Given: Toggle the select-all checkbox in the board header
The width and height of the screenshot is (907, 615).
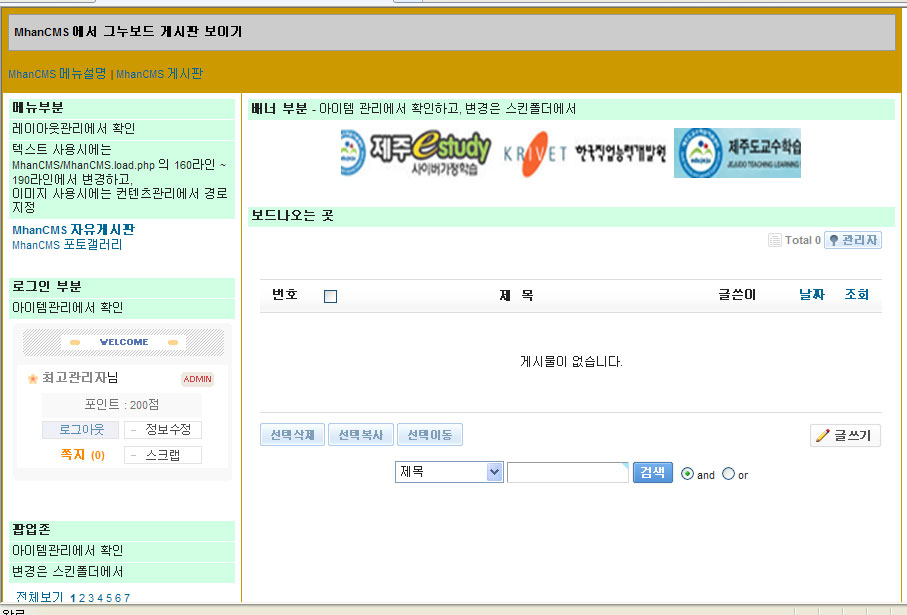Looking at the screenshot, I should (x=331, y=296).
